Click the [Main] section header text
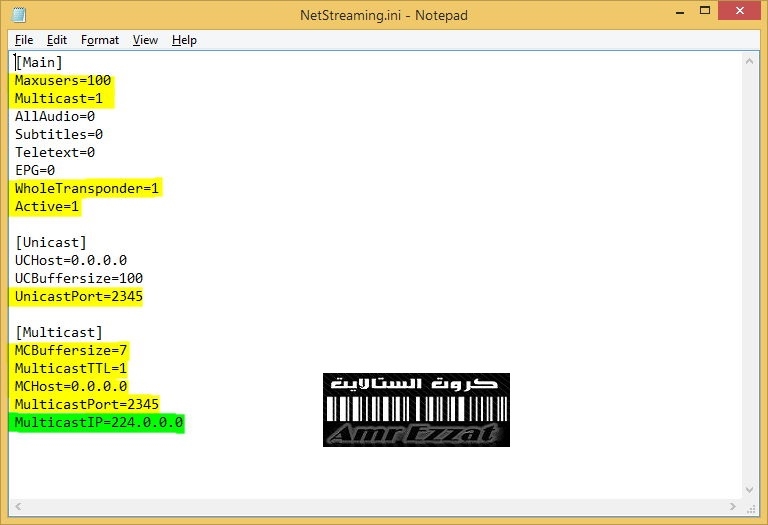 [x=39, y=62]
